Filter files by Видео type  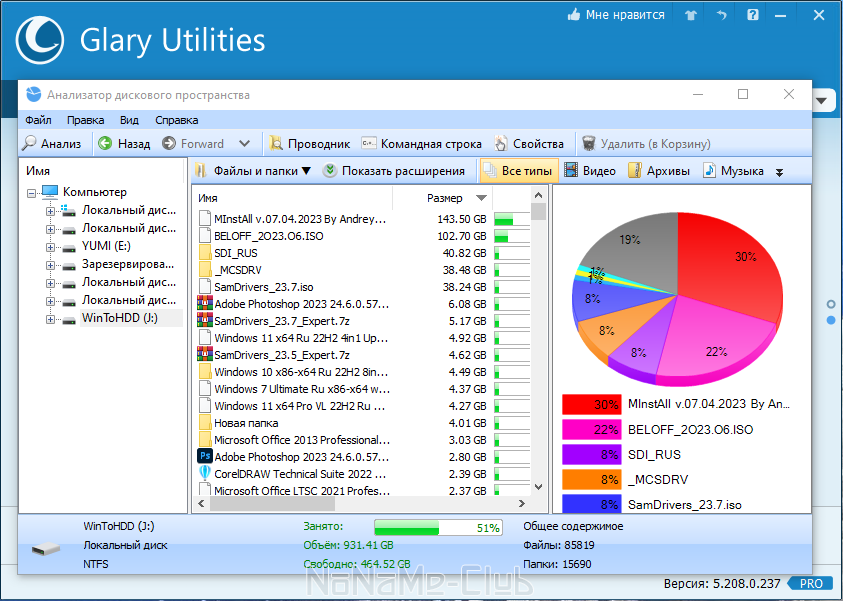590,171
